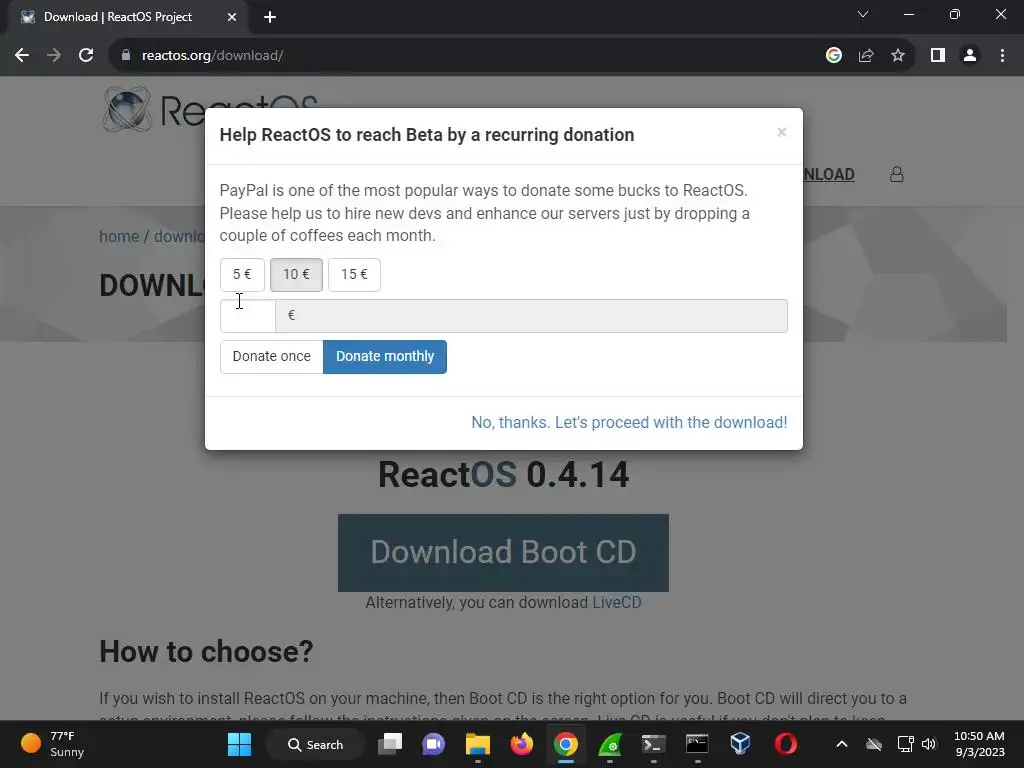The width and height of the screenshot is (1024, 768).
Task: Switch to Chrome on the taskbar
Action: 566,744
